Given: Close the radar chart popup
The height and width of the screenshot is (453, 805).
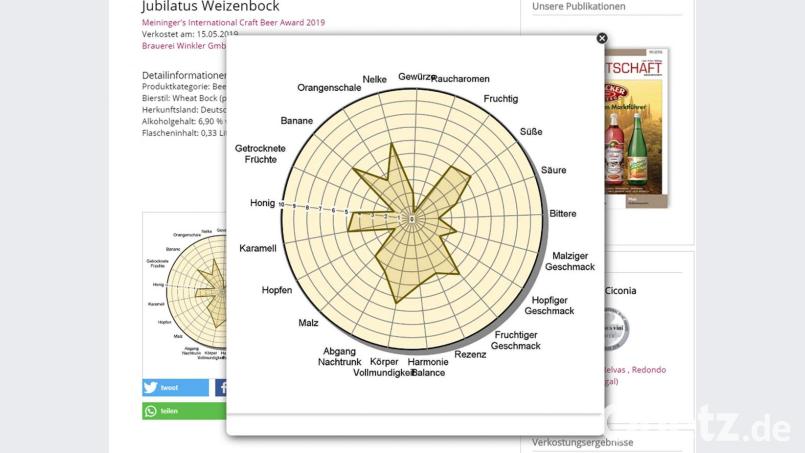Looking at the screenshot, I should click(602, 38).
